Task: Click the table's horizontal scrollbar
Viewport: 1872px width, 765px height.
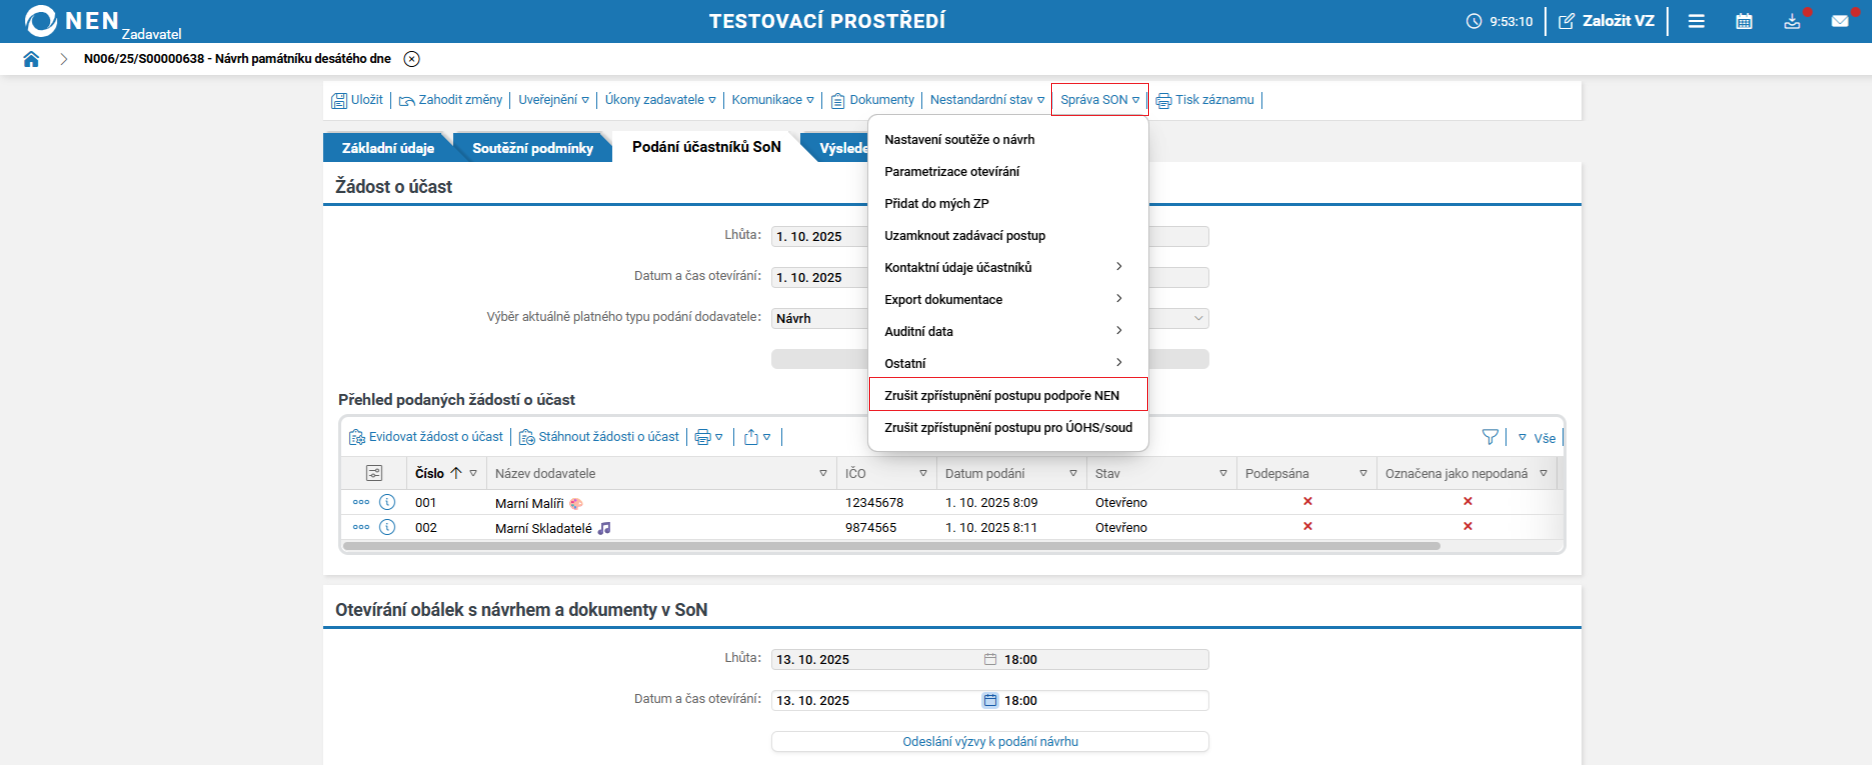Action: pyautogui.click(x=891, y=546)
